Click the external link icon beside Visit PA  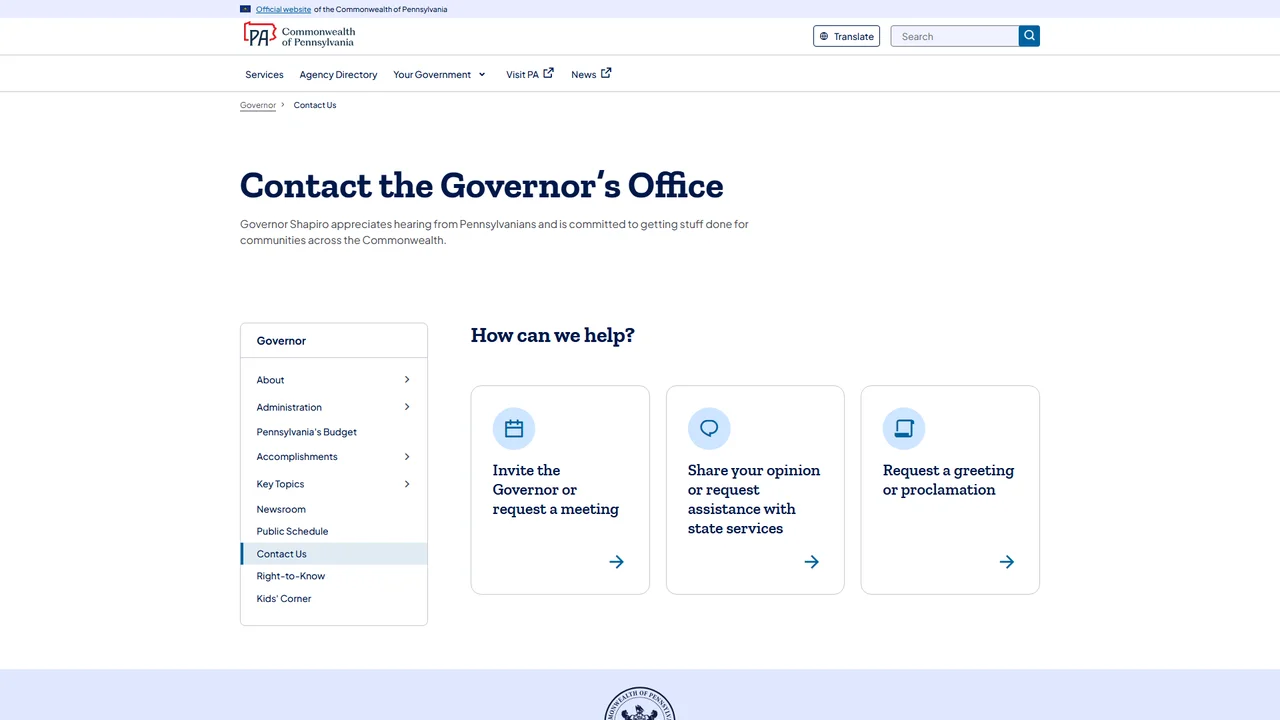(549, 73)
